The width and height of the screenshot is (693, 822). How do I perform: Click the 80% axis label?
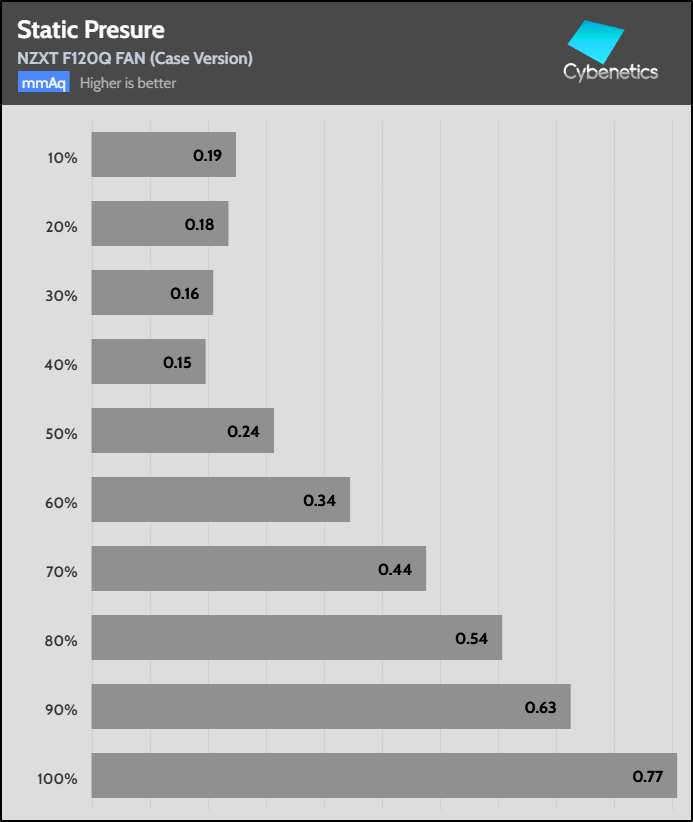[61, 641]
